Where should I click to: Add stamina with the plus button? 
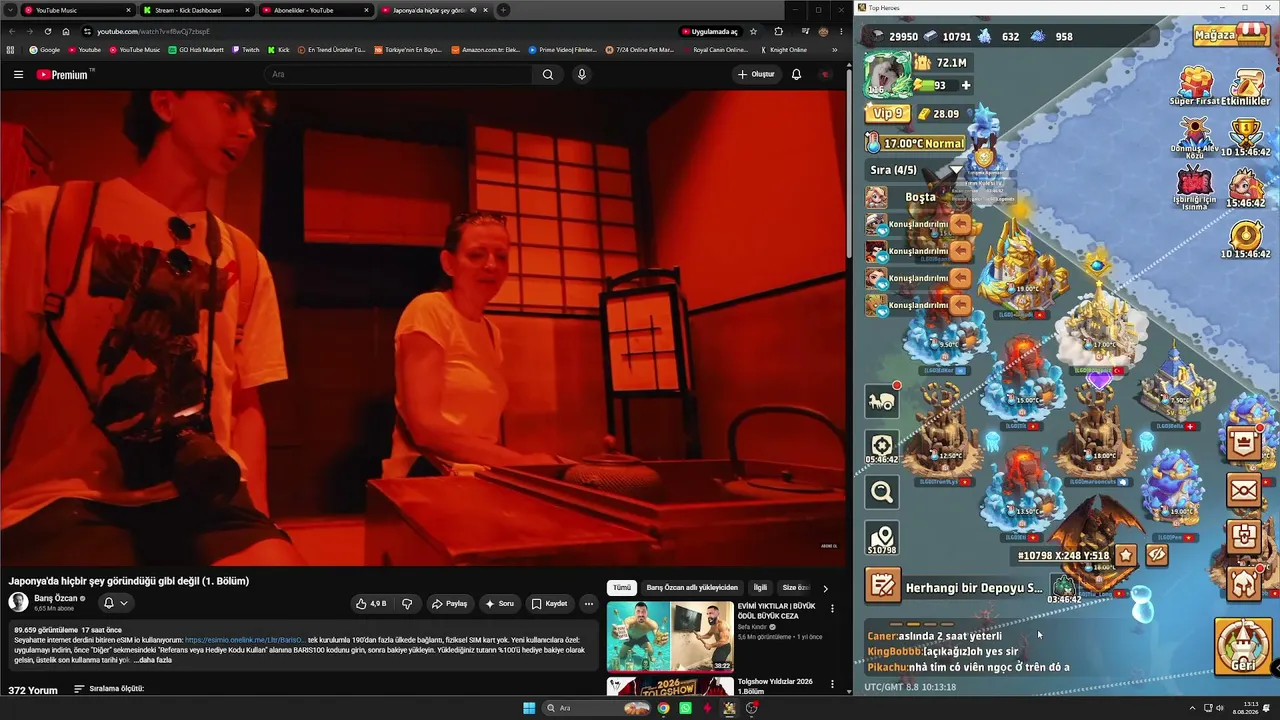tap(965, 86)
